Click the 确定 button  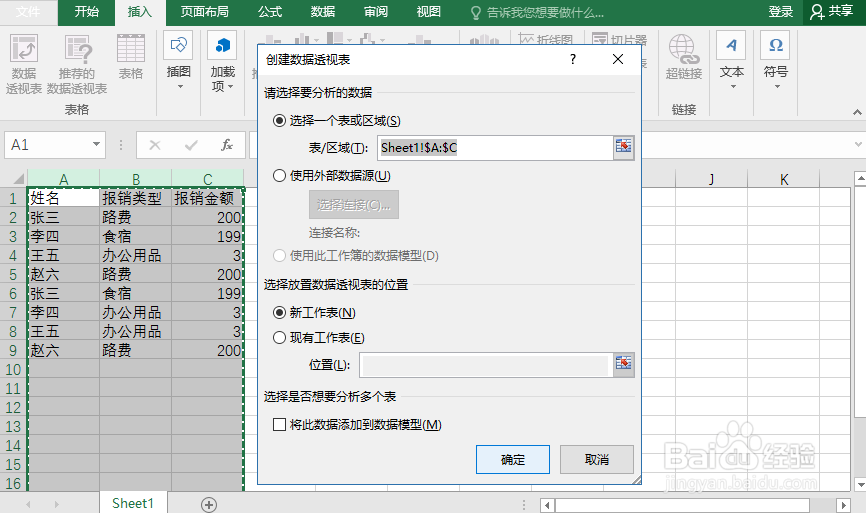[513, 459]
